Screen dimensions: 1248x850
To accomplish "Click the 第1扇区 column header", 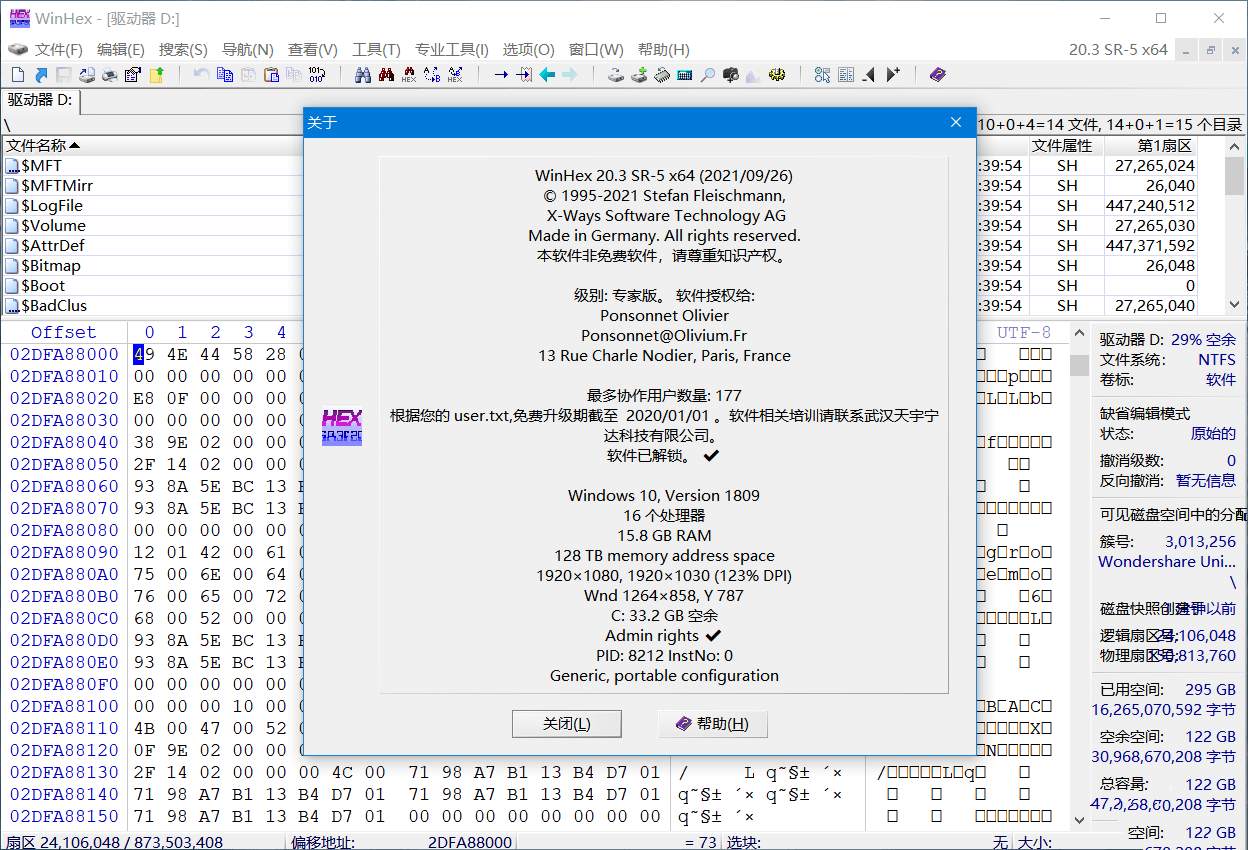I will pos(1149,146).
